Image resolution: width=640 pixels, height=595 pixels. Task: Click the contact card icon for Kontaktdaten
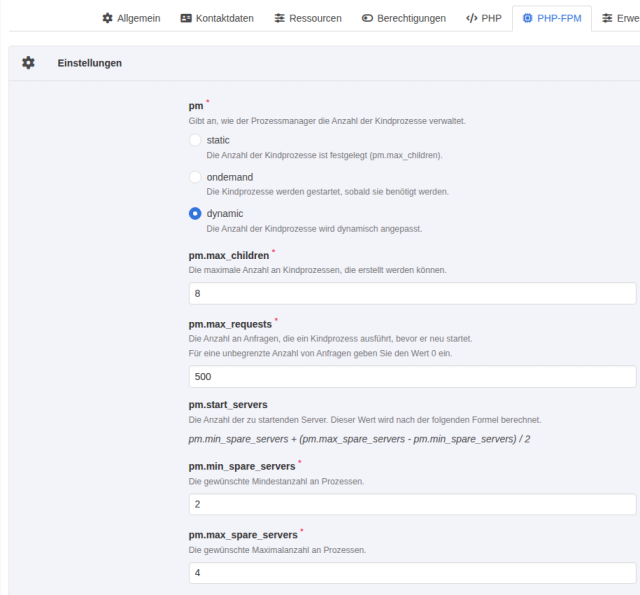pos(186,18)
